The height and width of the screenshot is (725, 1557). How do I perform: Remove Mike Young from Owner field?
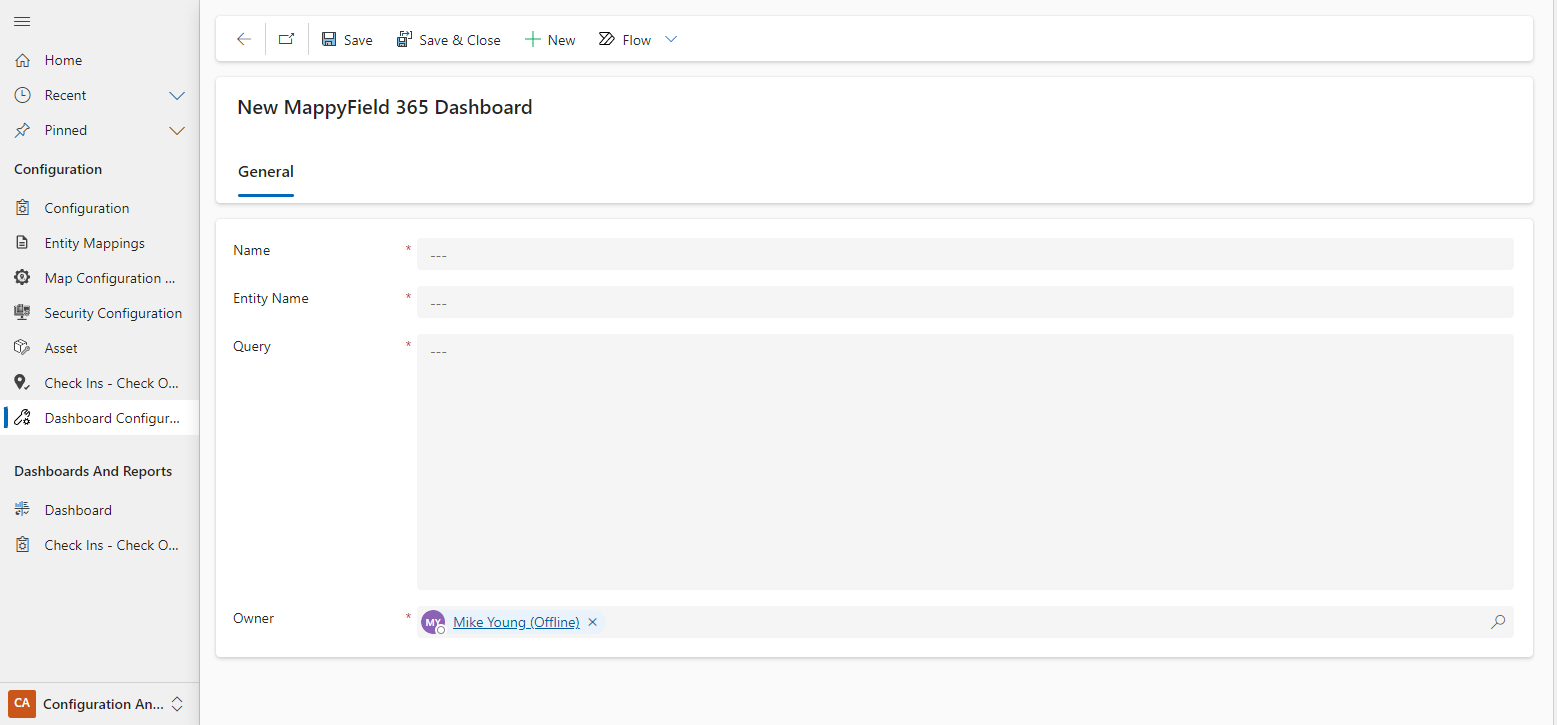coord(592,622)
